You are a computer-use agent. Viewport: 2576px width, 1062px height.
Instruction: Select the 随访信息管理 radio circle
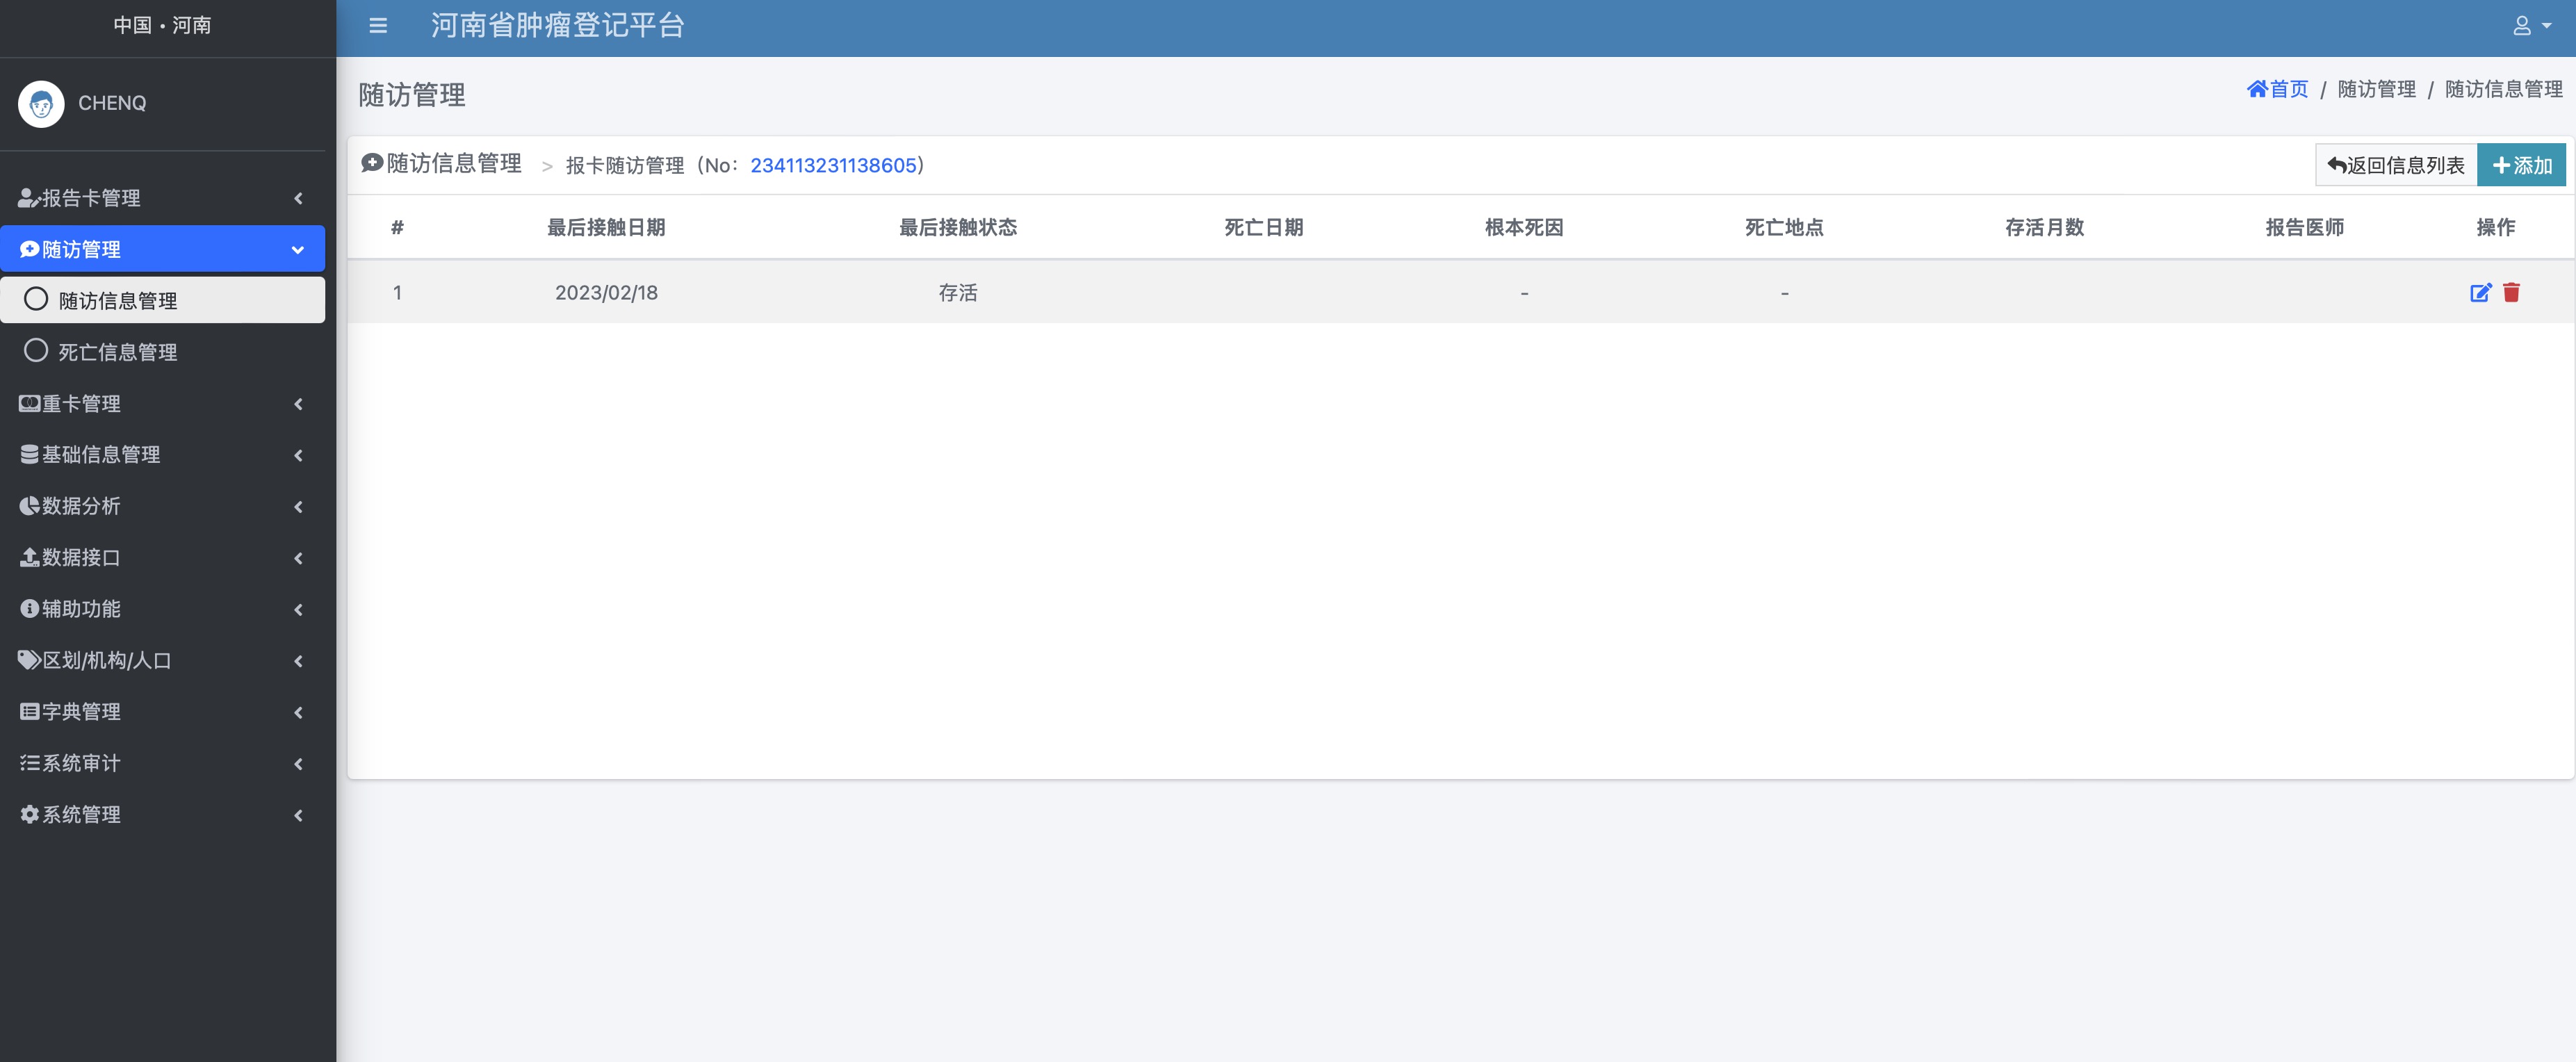pyautogui.click(x=36, y=299)
